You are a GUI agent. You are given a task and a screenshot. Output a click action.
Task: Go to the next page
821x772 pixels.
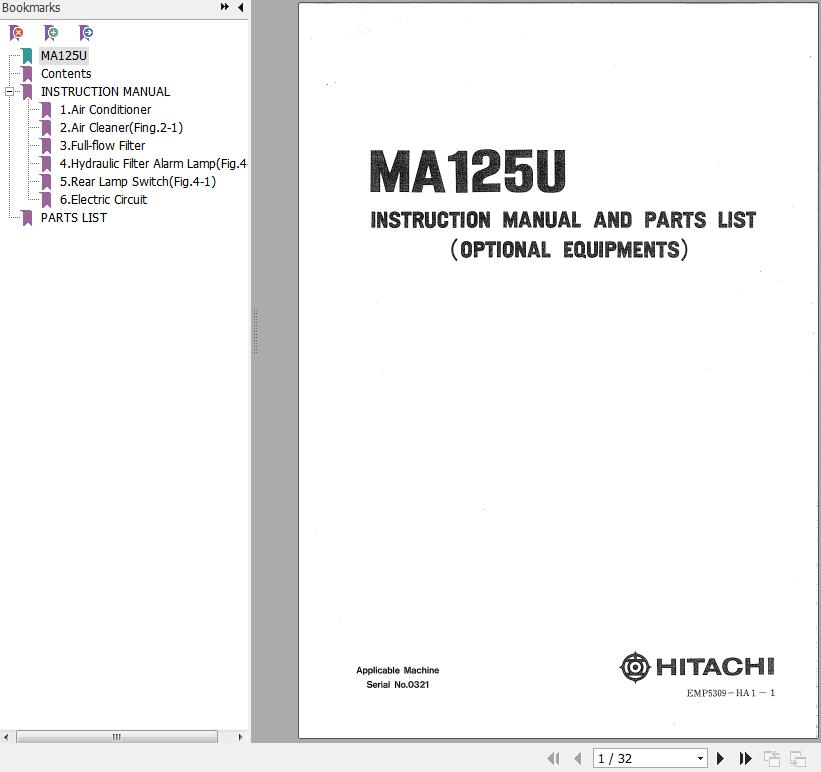[x=720, y=758]
